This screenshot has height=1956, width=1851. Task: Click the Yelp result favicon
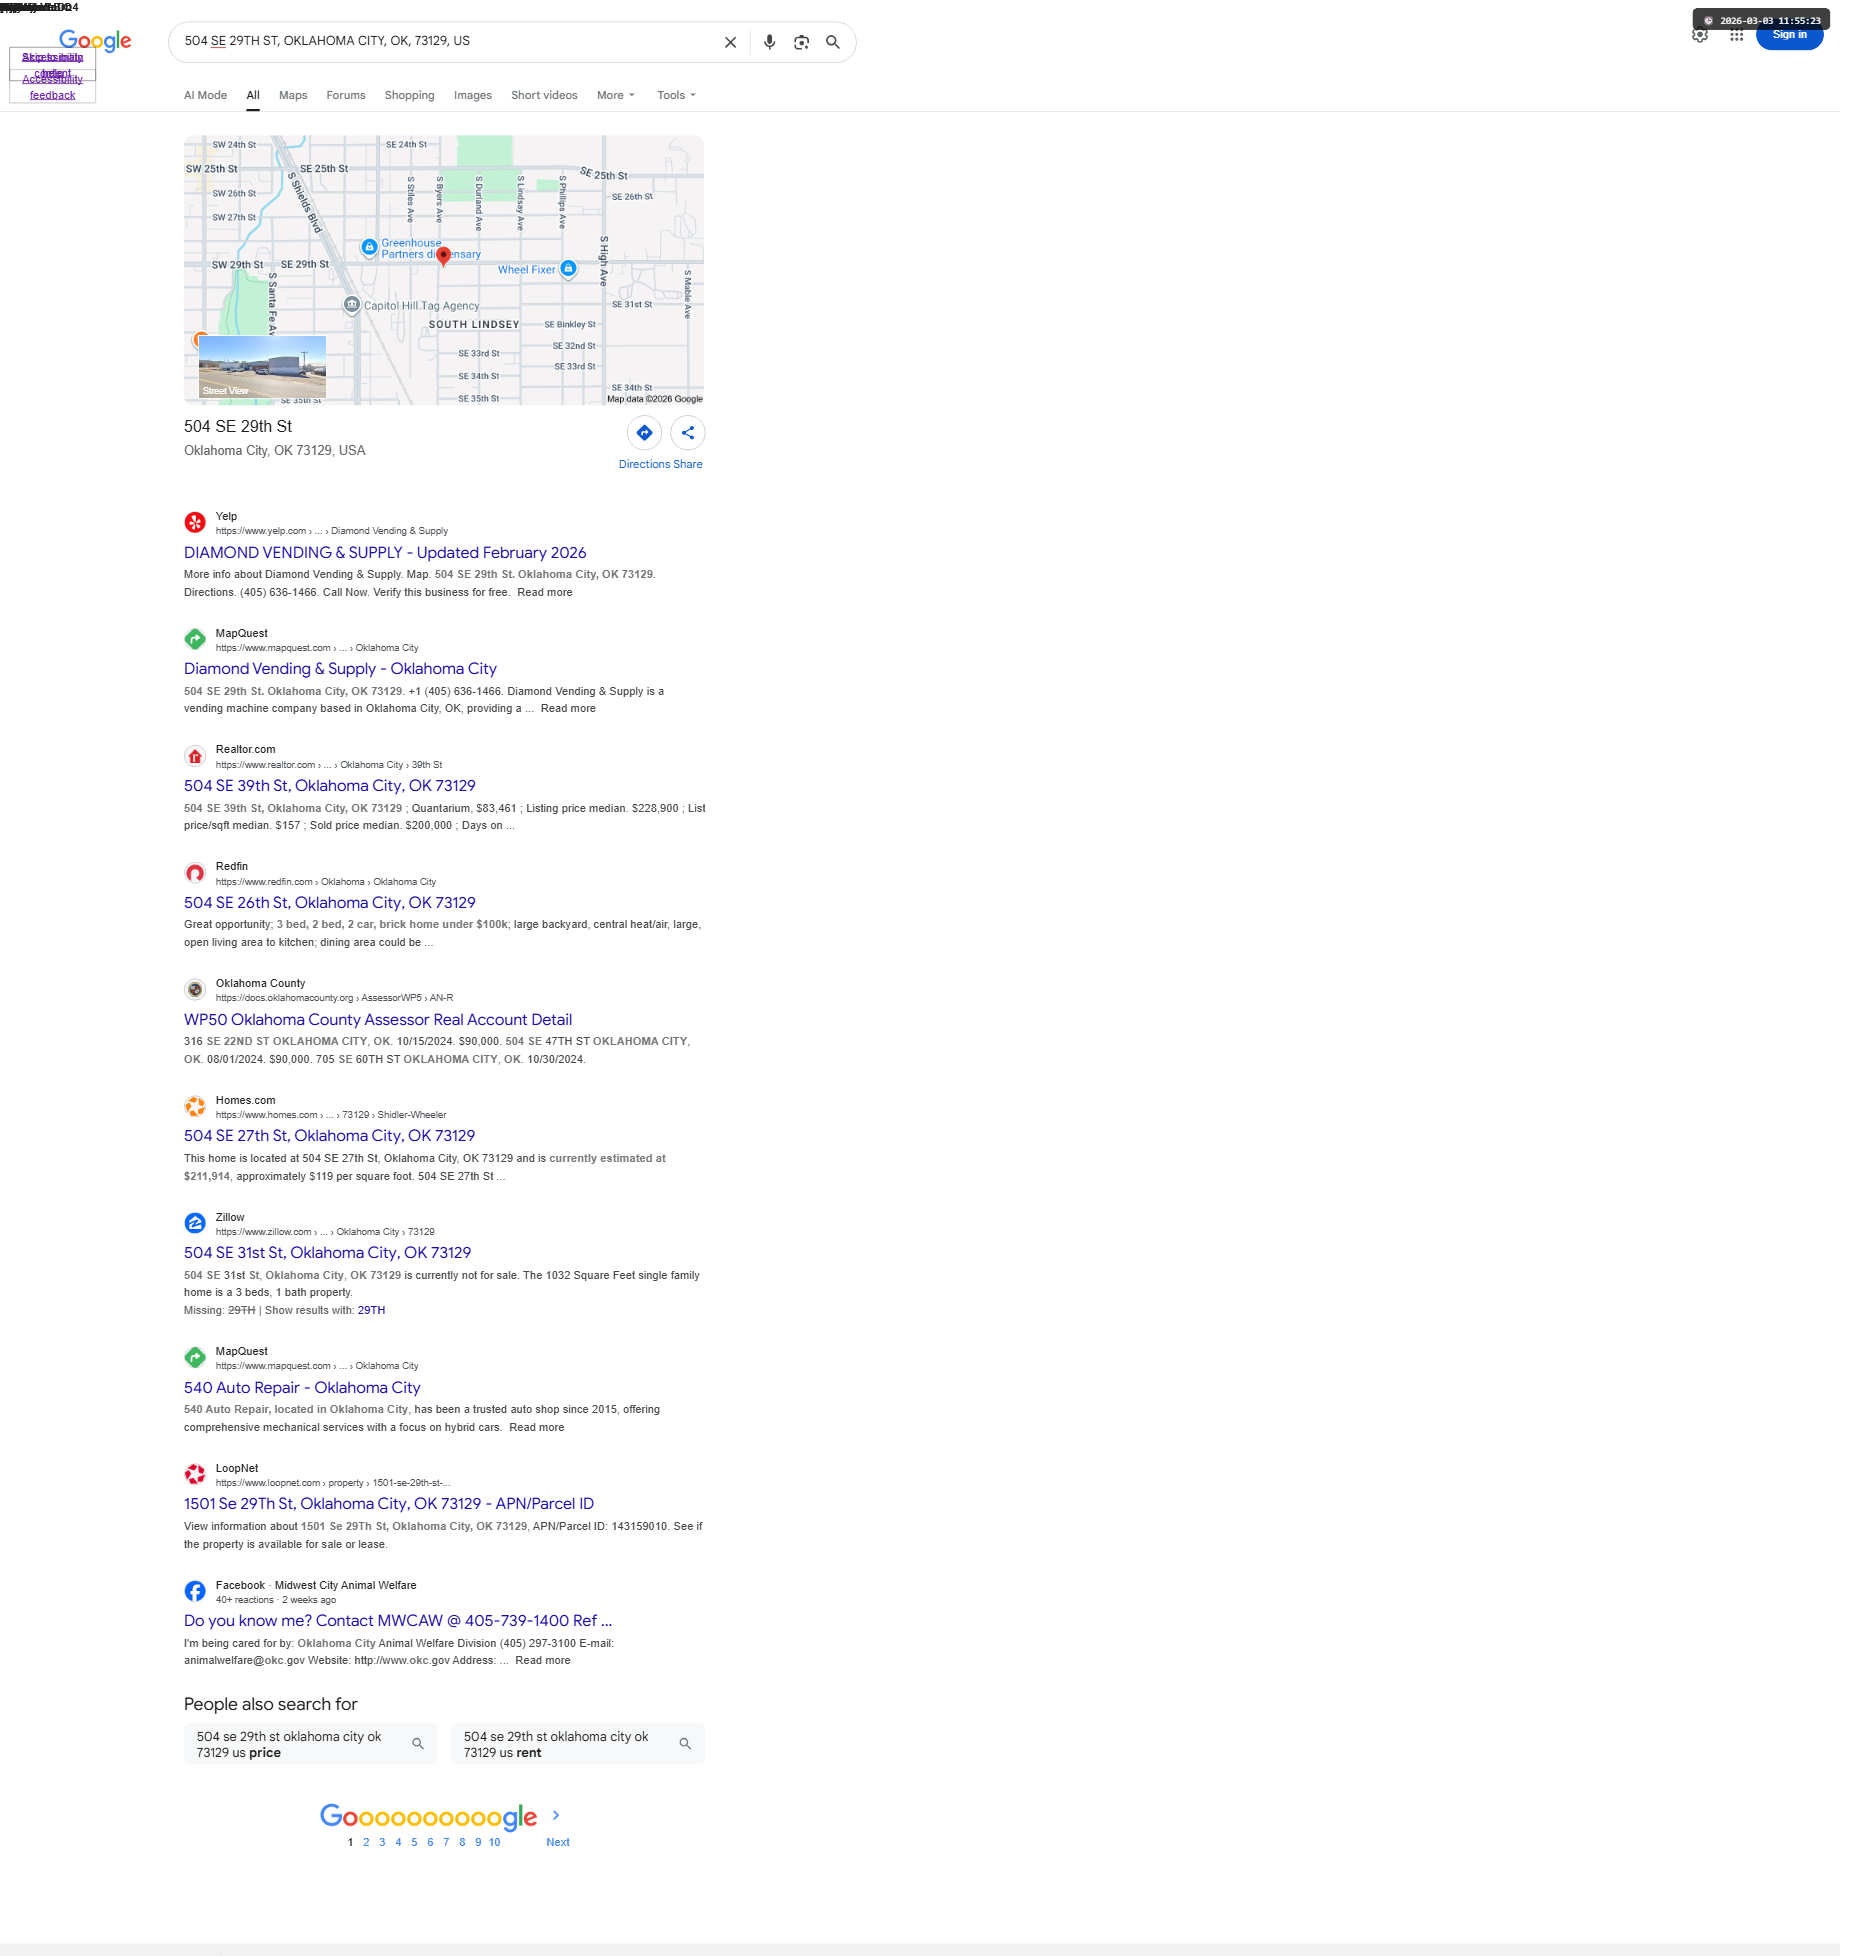point(195,522)
